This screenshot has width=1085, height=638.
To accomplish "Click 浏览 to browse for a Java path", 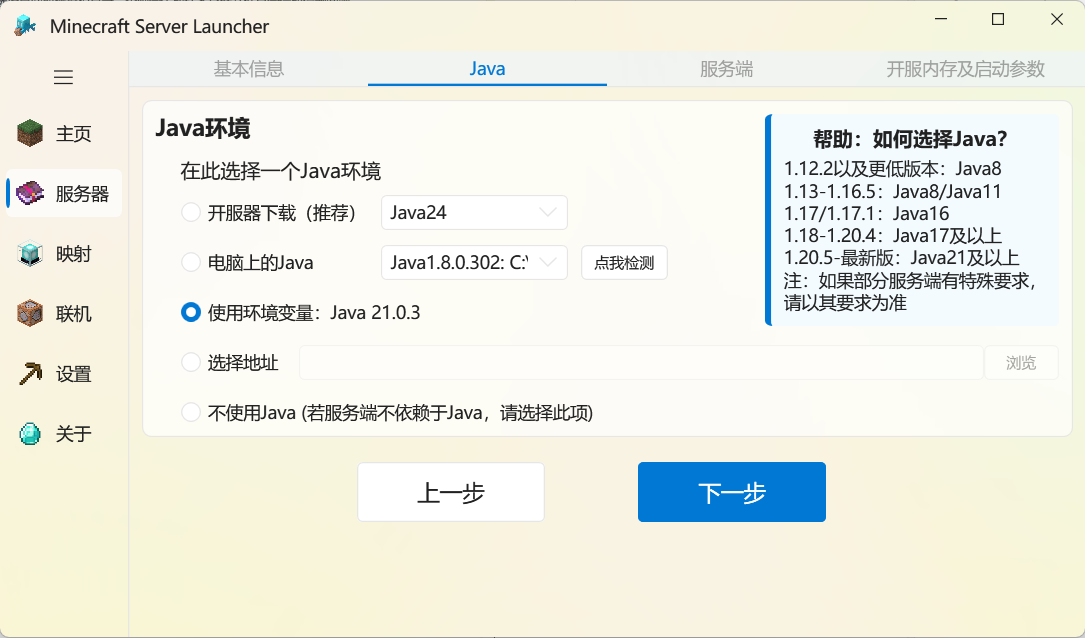I will [1021, 362].
